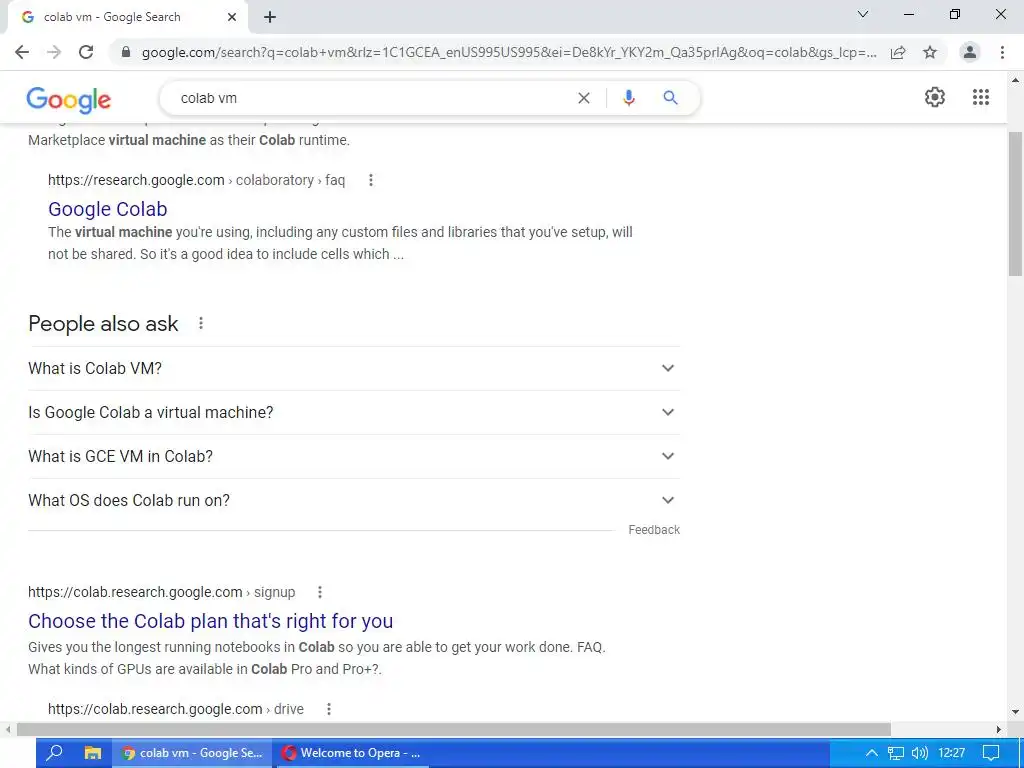Open People also ask options menu
The height and width of the screenshot is (768, 1024).
coord(200,323)
